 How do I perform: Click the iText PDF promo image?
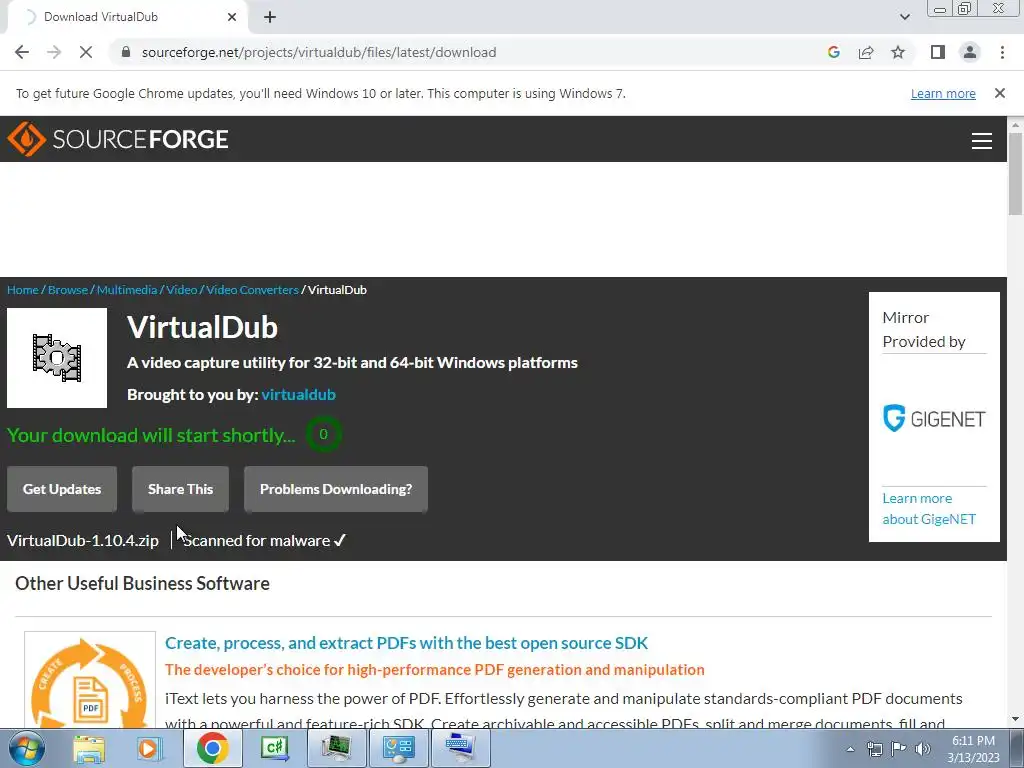point(89,680)
